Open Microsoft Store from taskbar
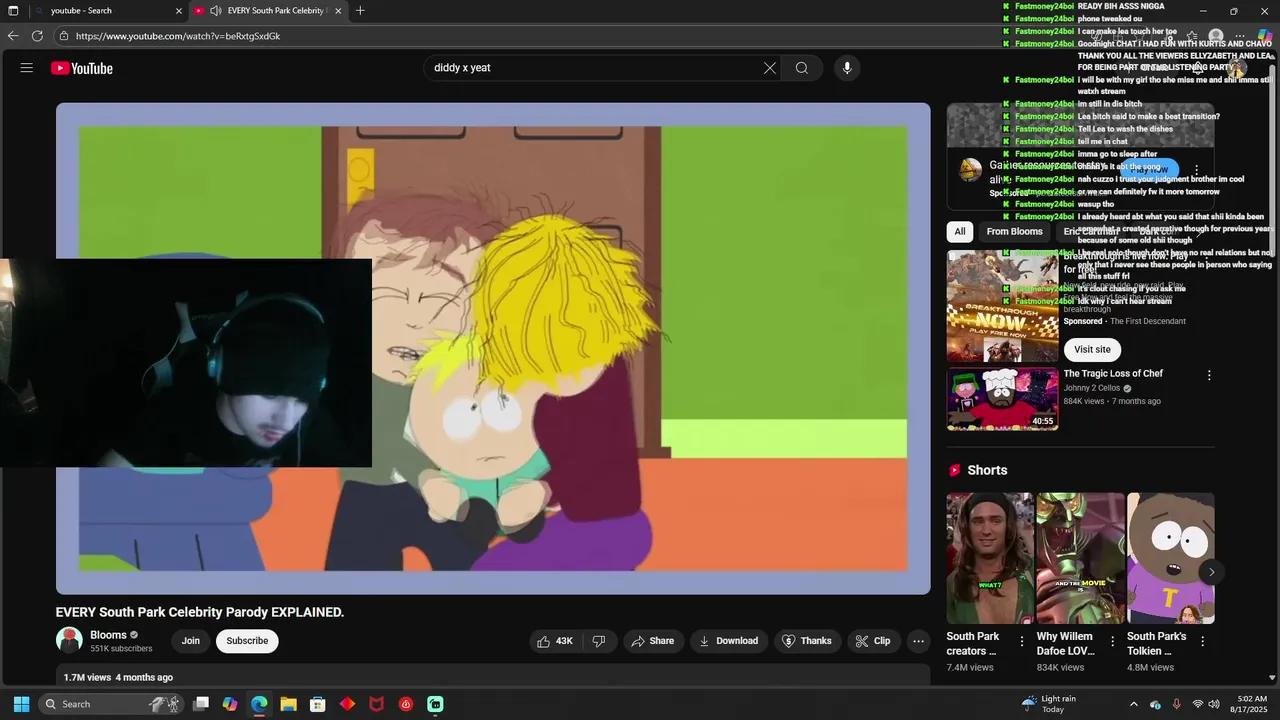The image size is (1280, 720). click(318, 704)
